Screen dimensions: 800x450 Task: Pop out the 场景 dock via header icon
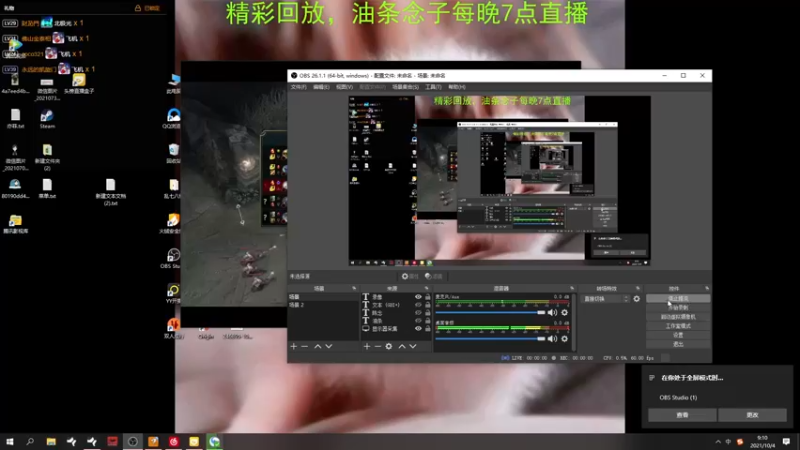point(354,288)
